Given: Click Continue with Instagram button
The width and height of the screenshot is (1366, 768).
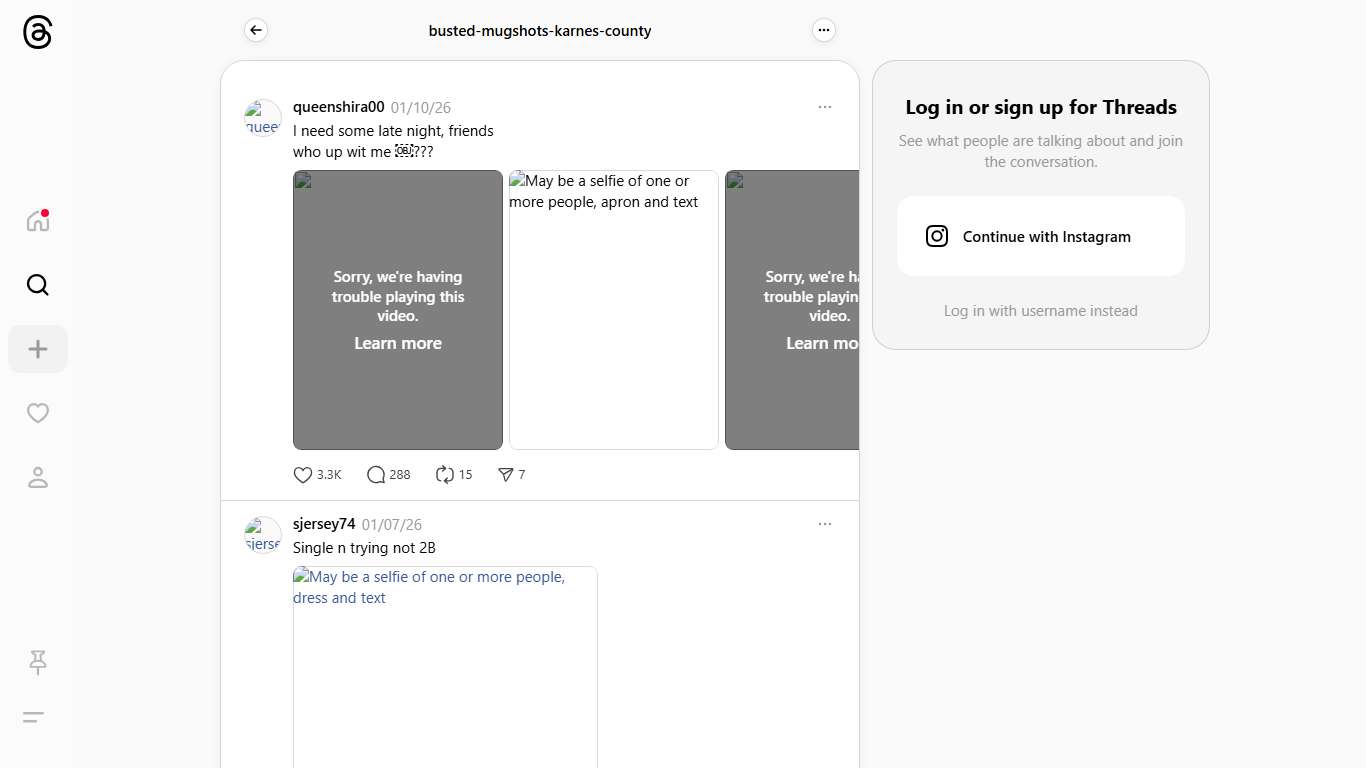Looking at the screenshot, I should 1040,237.
